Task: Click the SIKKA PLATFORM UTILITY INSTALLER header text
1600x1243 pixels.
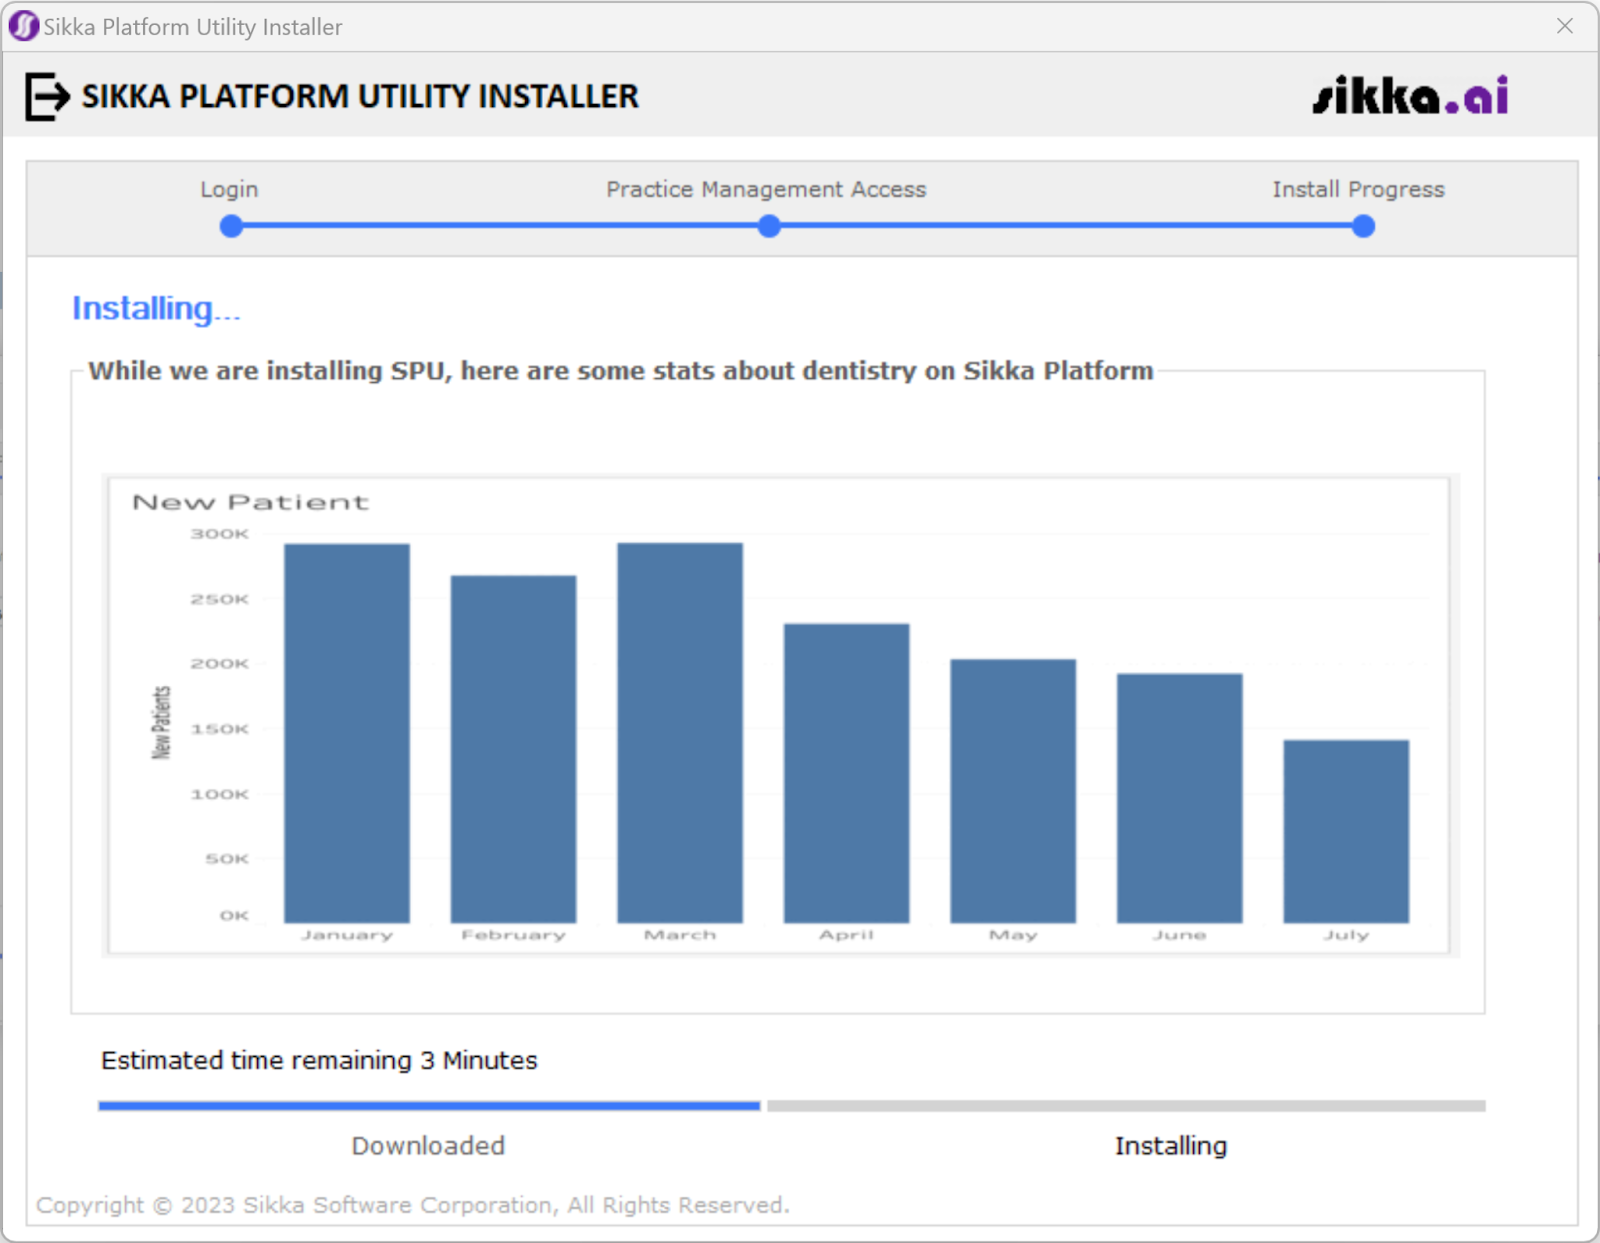Action: [360, 96]
